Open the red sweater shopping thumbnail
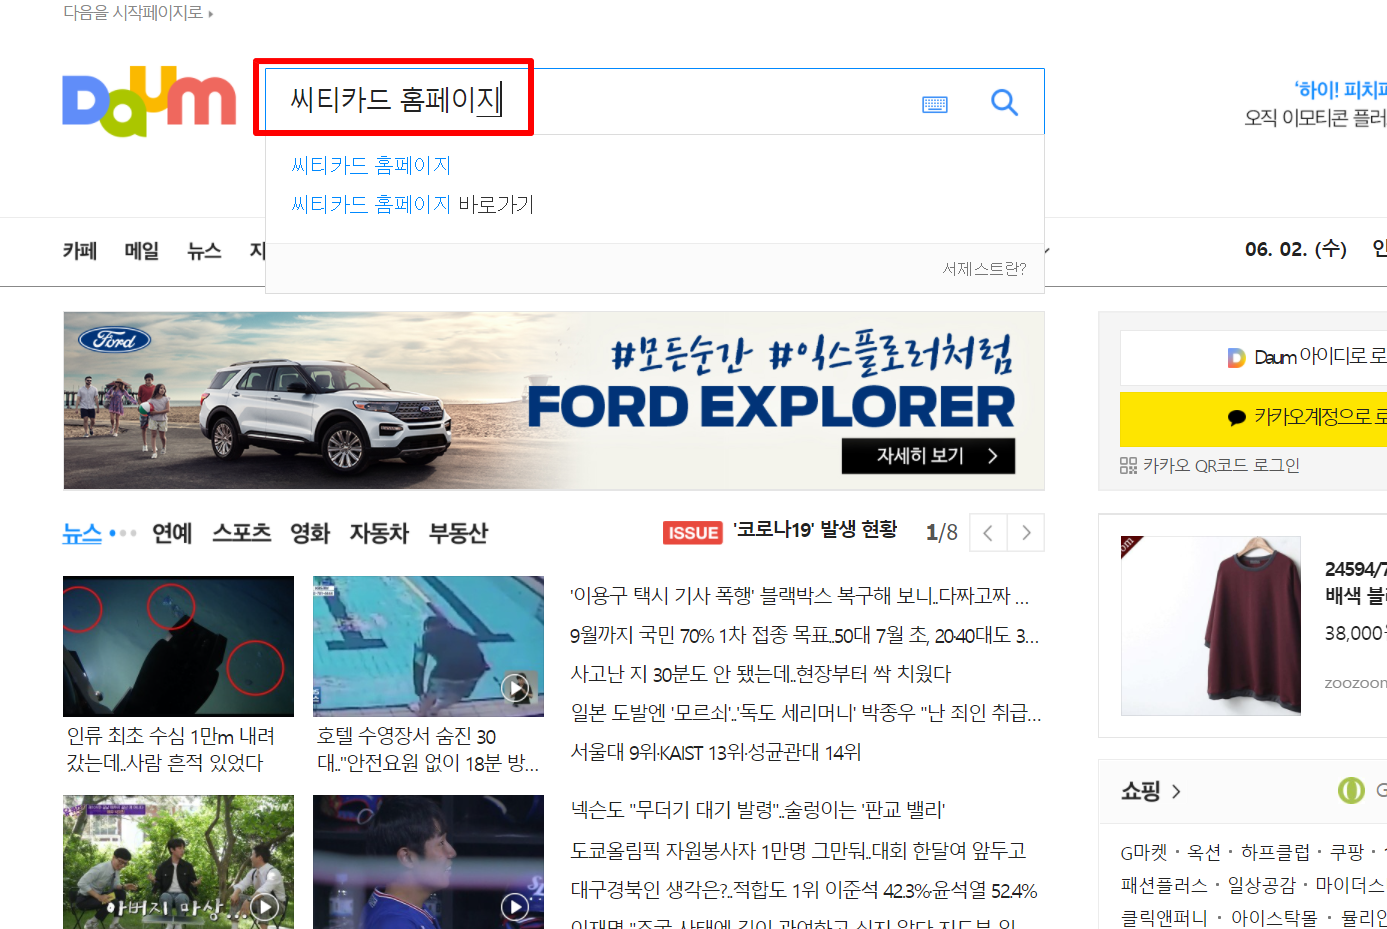 click(x=1211, y=626)
